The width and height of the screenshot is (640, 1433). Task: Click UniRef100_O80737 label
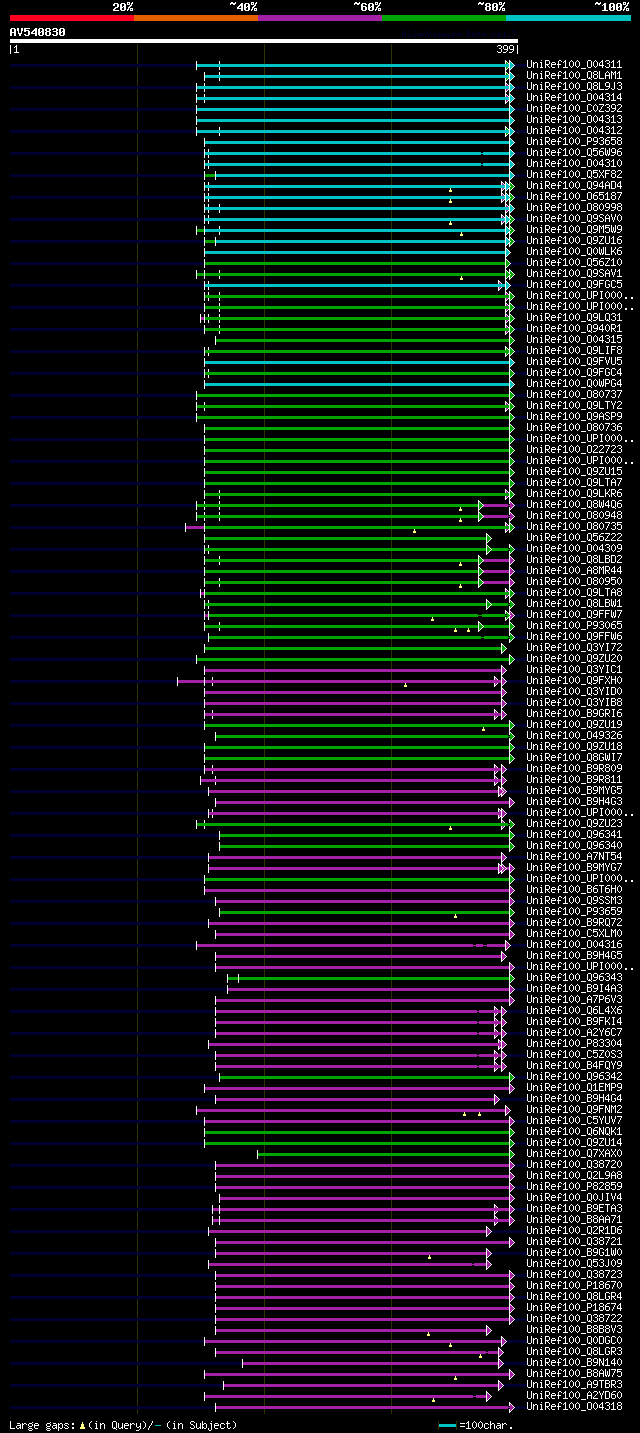click(x=574, y=395)
